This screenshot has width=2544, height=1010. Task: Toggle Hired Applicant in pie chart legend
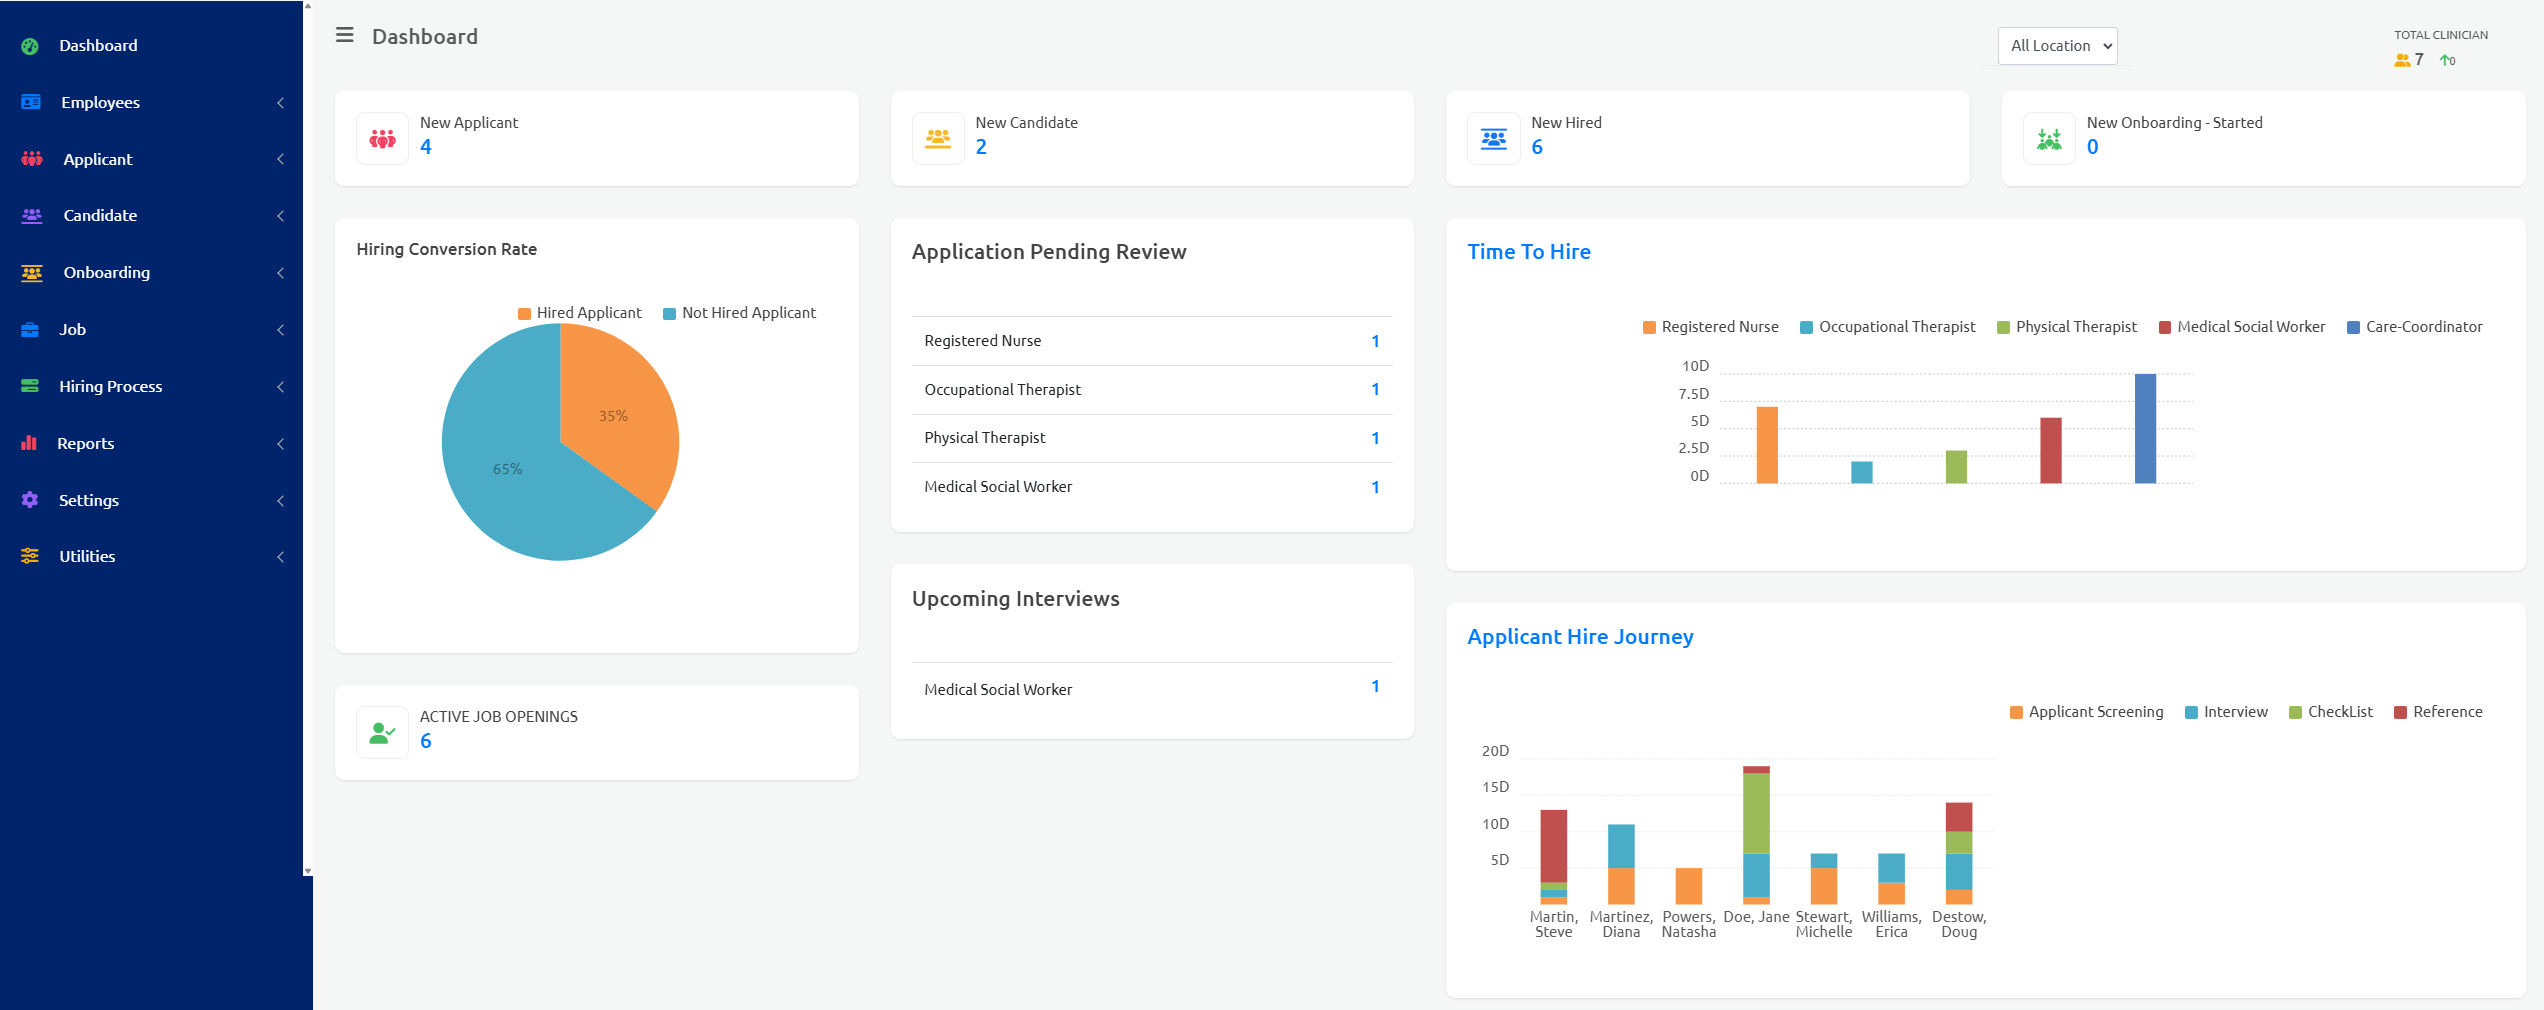tap(580, 312)
